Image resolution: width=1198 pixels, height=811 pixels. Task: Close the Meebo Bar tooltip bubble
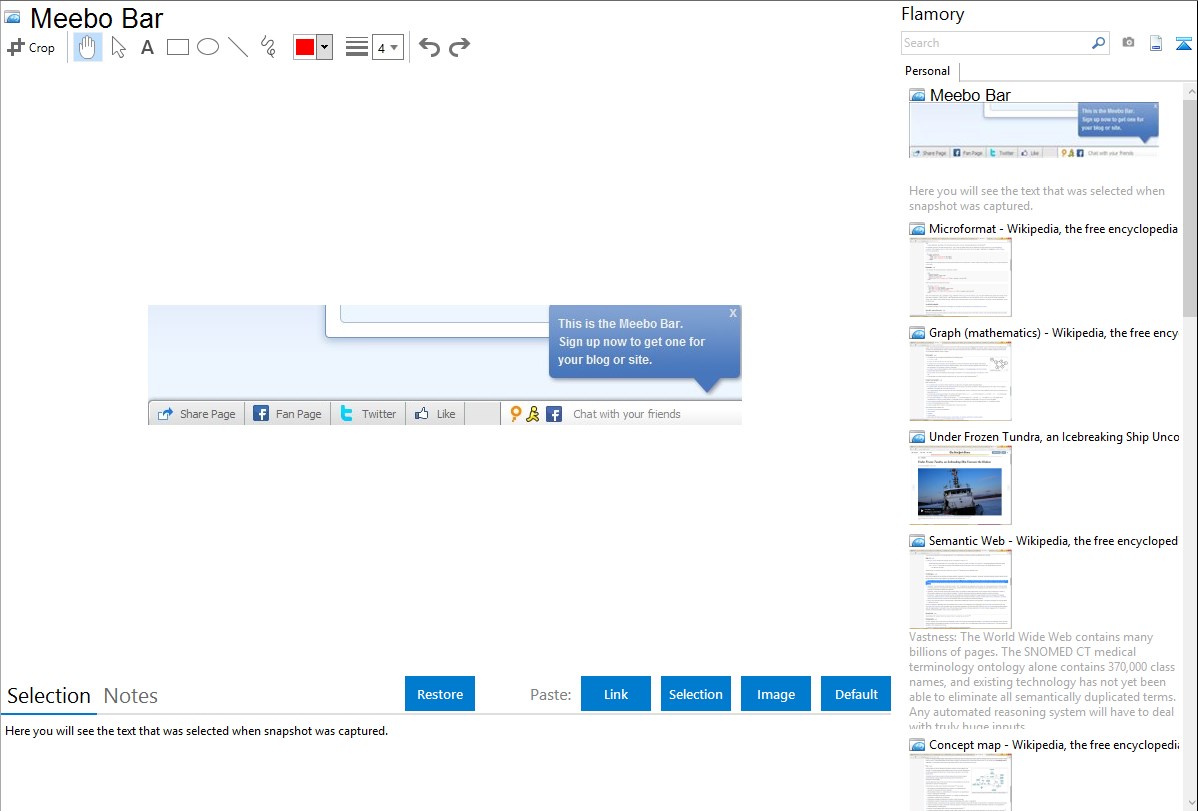click(733, 313)
